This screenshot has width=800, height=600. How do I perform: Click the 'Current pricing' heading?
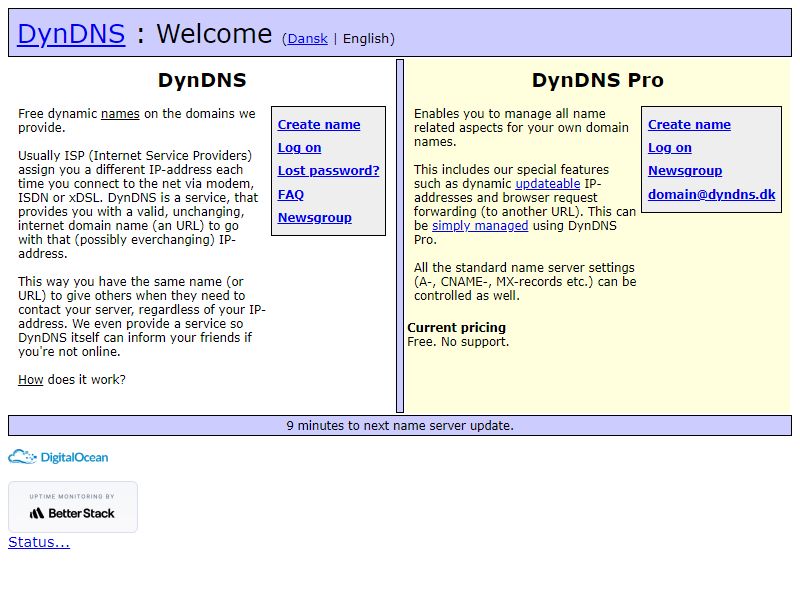(x=457, y=328)
